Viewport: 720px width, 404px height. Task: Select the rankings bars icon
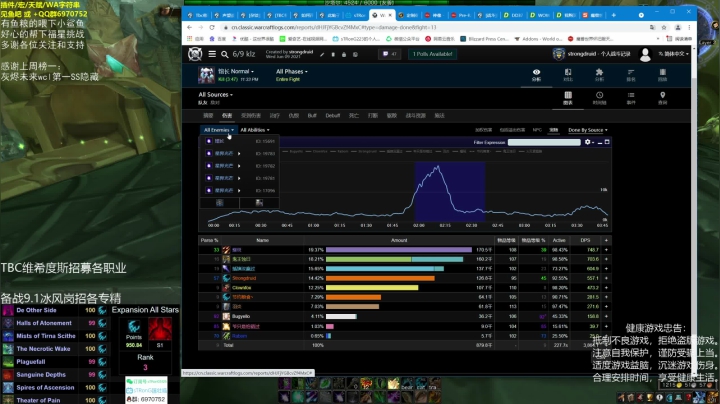tap(631, 75)
